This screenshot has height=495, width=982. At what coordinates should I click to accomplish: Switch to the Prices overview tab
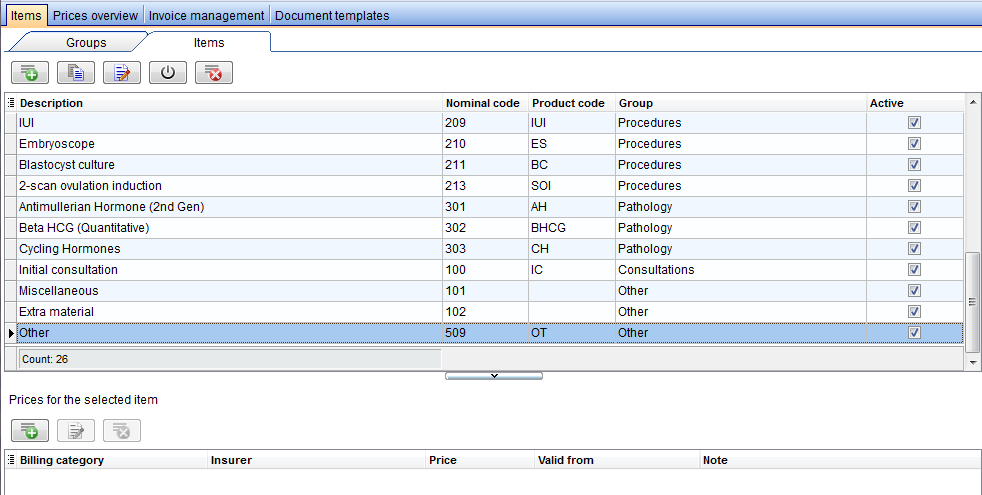tap(95, 16)
